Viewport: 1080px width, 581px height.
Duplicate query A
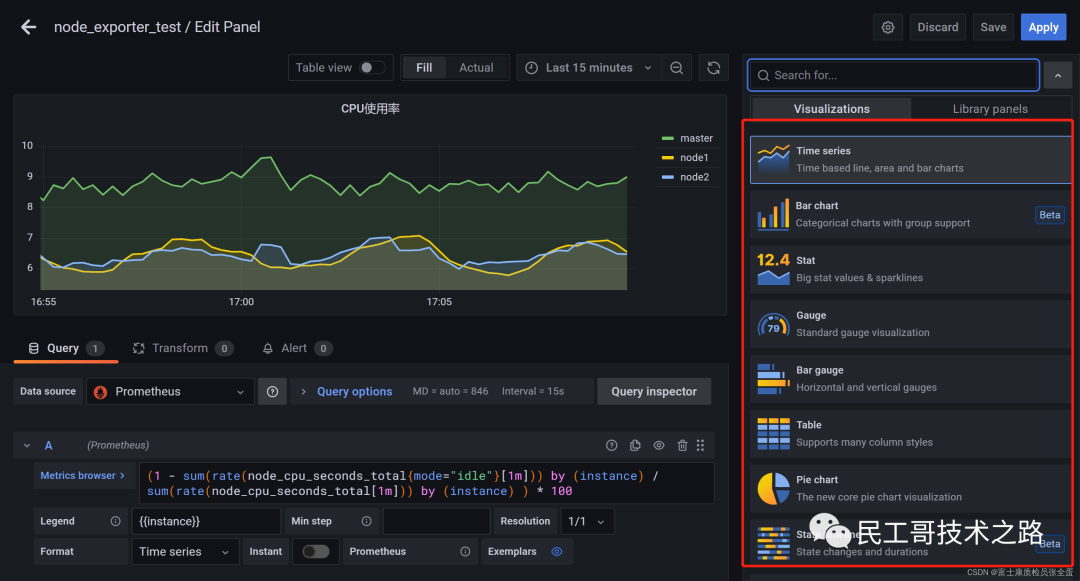(x=635, y=445)
